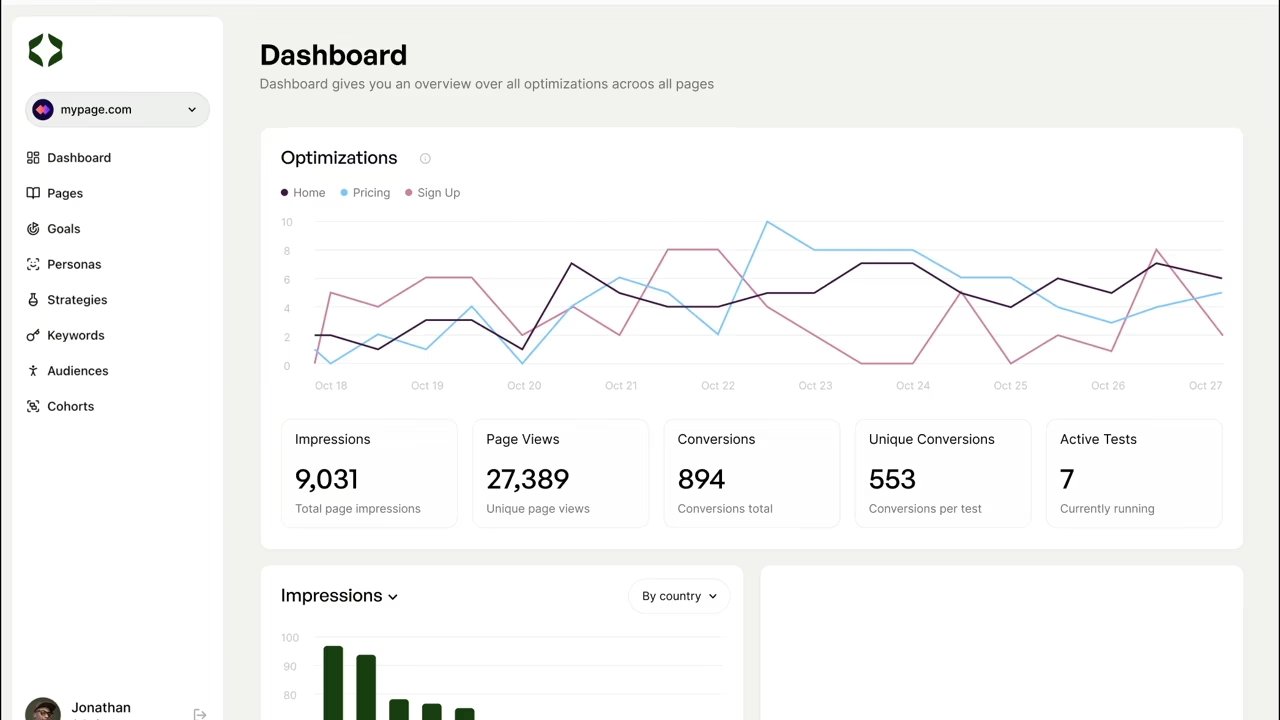Open the By country filter dropdown
1280x720 pixels.
(679, 595)
